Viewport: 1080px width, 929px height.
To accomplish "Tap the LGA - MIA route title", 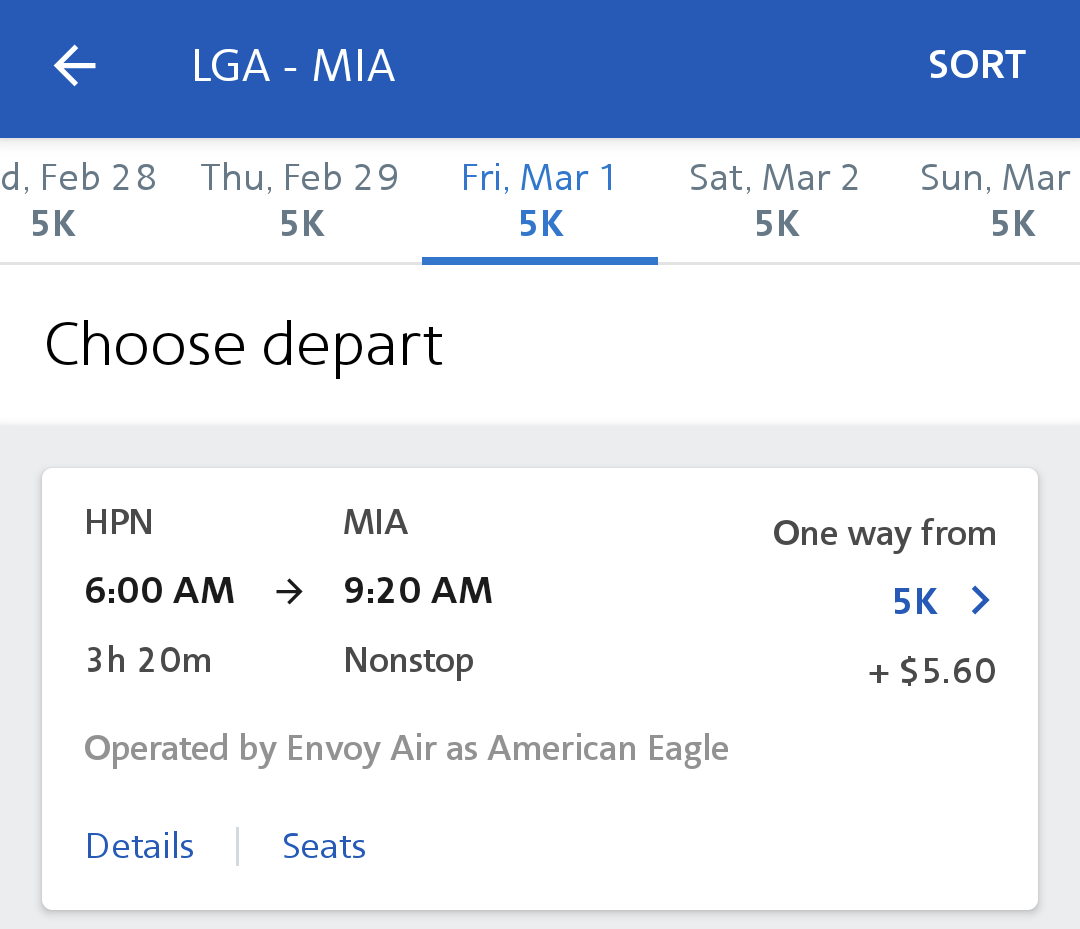I will coord(293,67).
